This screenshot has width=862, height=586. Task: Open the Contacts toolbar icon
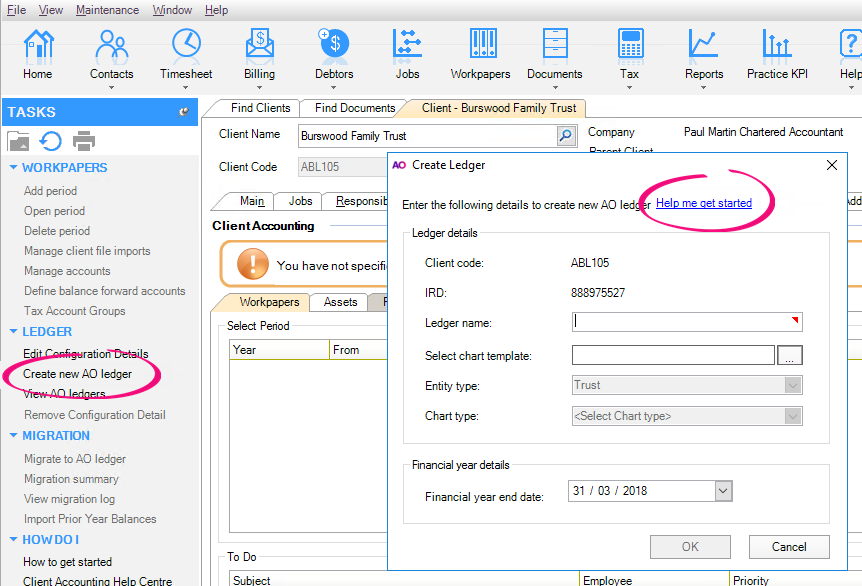[x=111, y=45]
